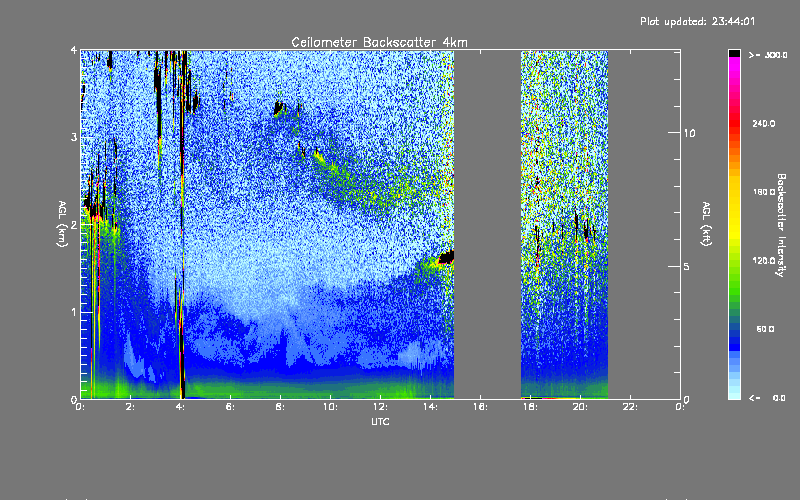Viewport: 800px width, 500px height.
Task: Click the 'Plot updated: 23:44:01' timestamp
Action: click(697, 21)
